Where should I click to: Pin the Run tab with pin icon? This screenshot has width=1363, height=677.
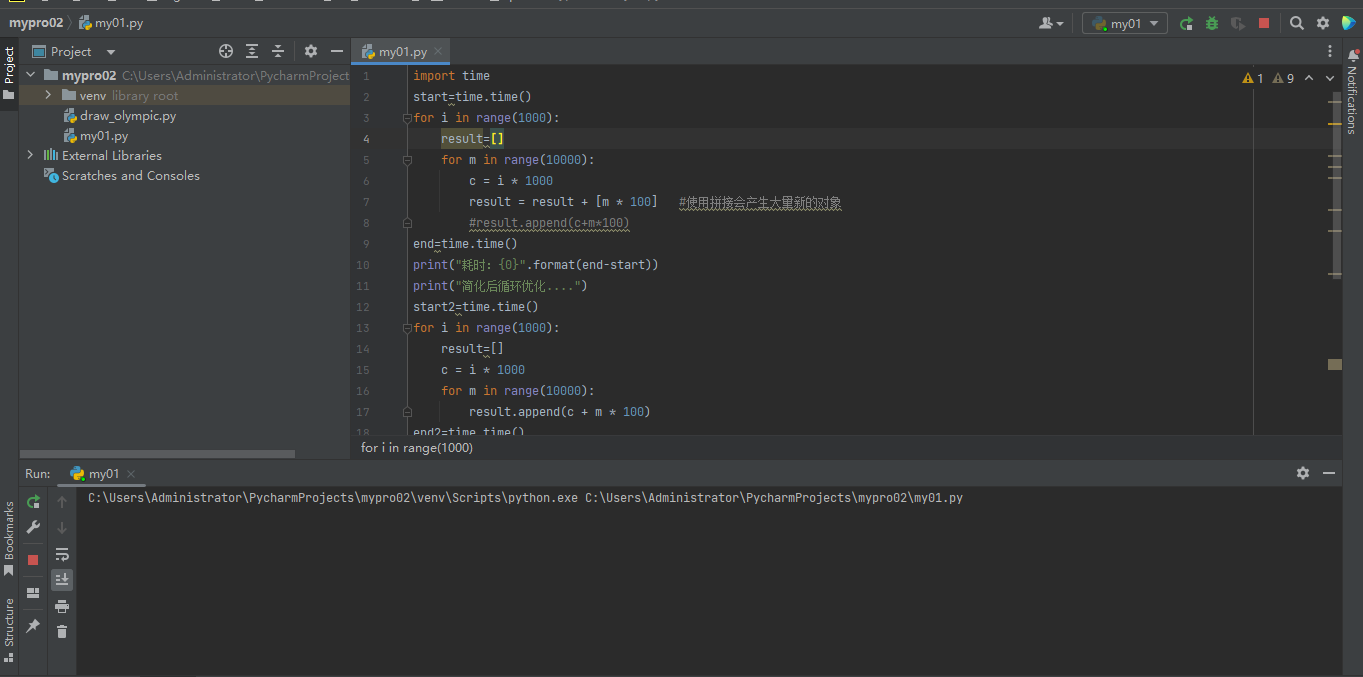[33, 626]
